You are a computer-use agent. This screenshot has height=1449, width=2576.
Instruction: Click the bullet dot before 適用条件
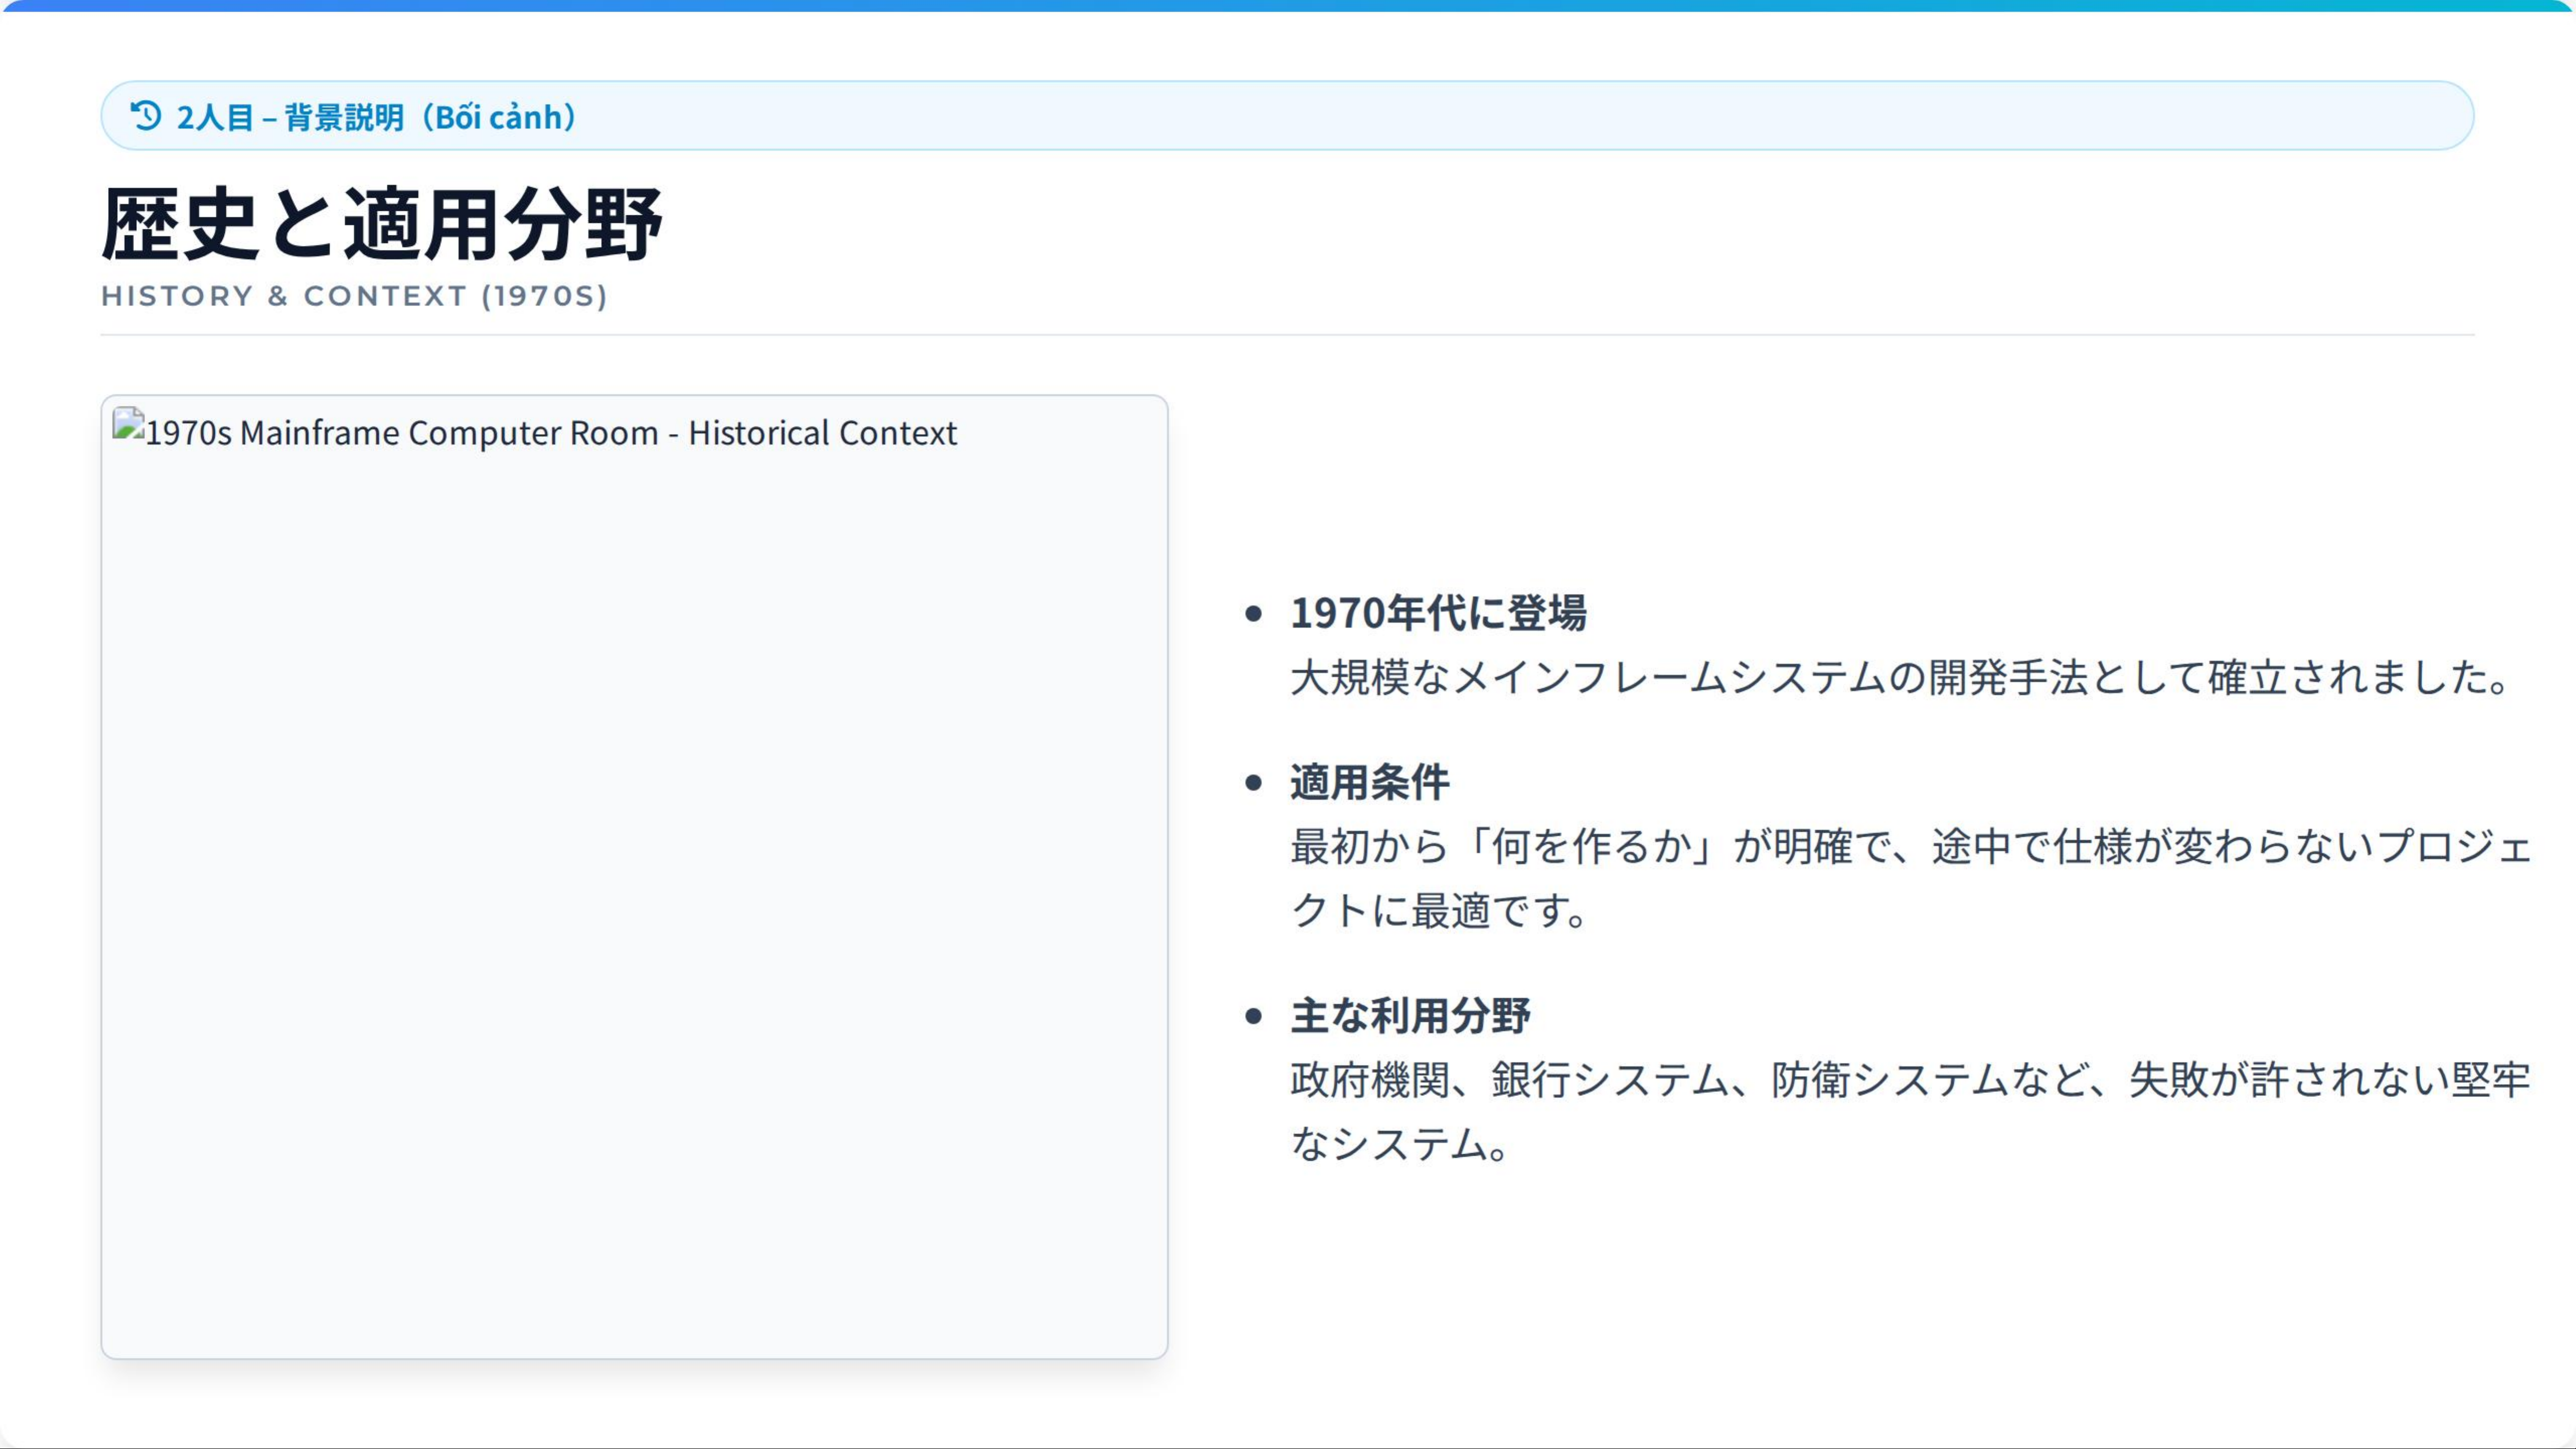tap(1253, 783)
